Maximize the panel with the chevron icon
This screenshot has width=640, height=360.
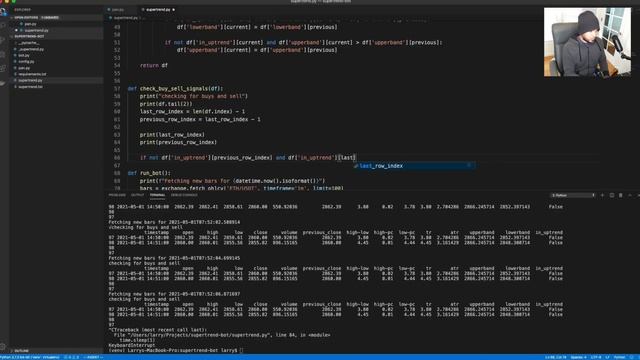630,195
